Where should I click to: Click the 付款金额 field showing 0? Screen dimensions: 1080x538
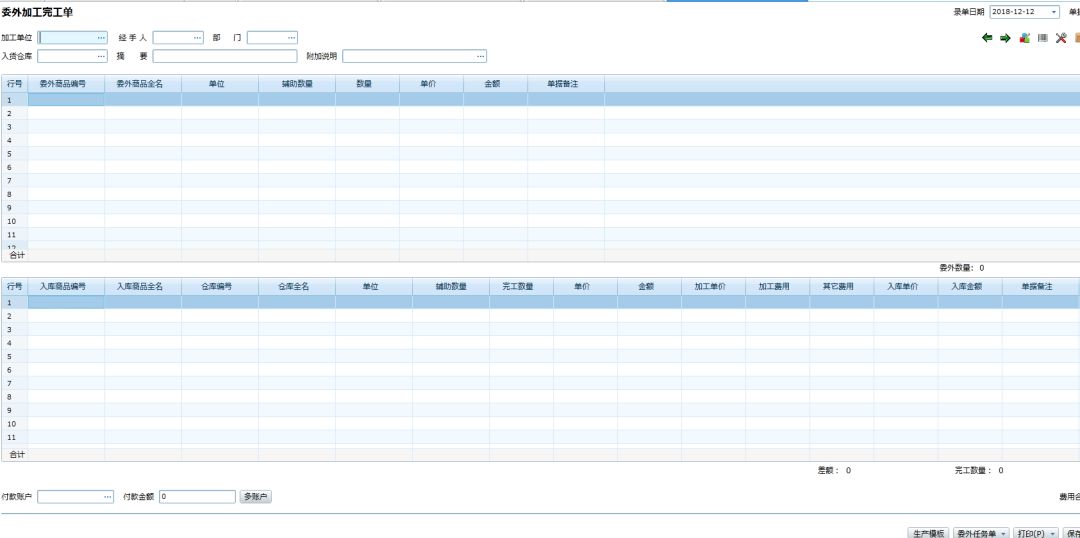click(197, 497)
